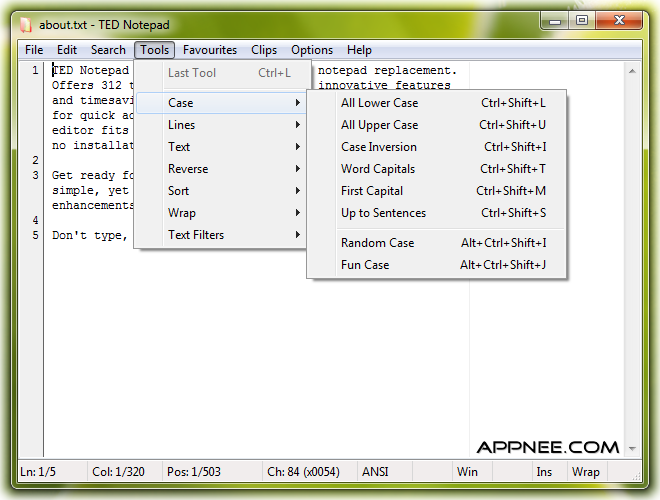The image size is (660, 500).
Task: Expand the Text Filters submenu
Action: click(x=221, y=234)
